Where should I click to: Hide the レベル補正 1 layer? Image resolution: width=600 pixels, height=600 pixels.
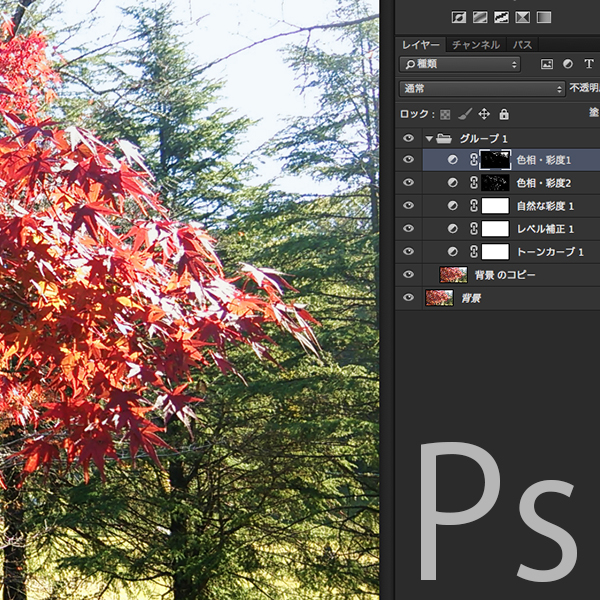tap(408, 228)
